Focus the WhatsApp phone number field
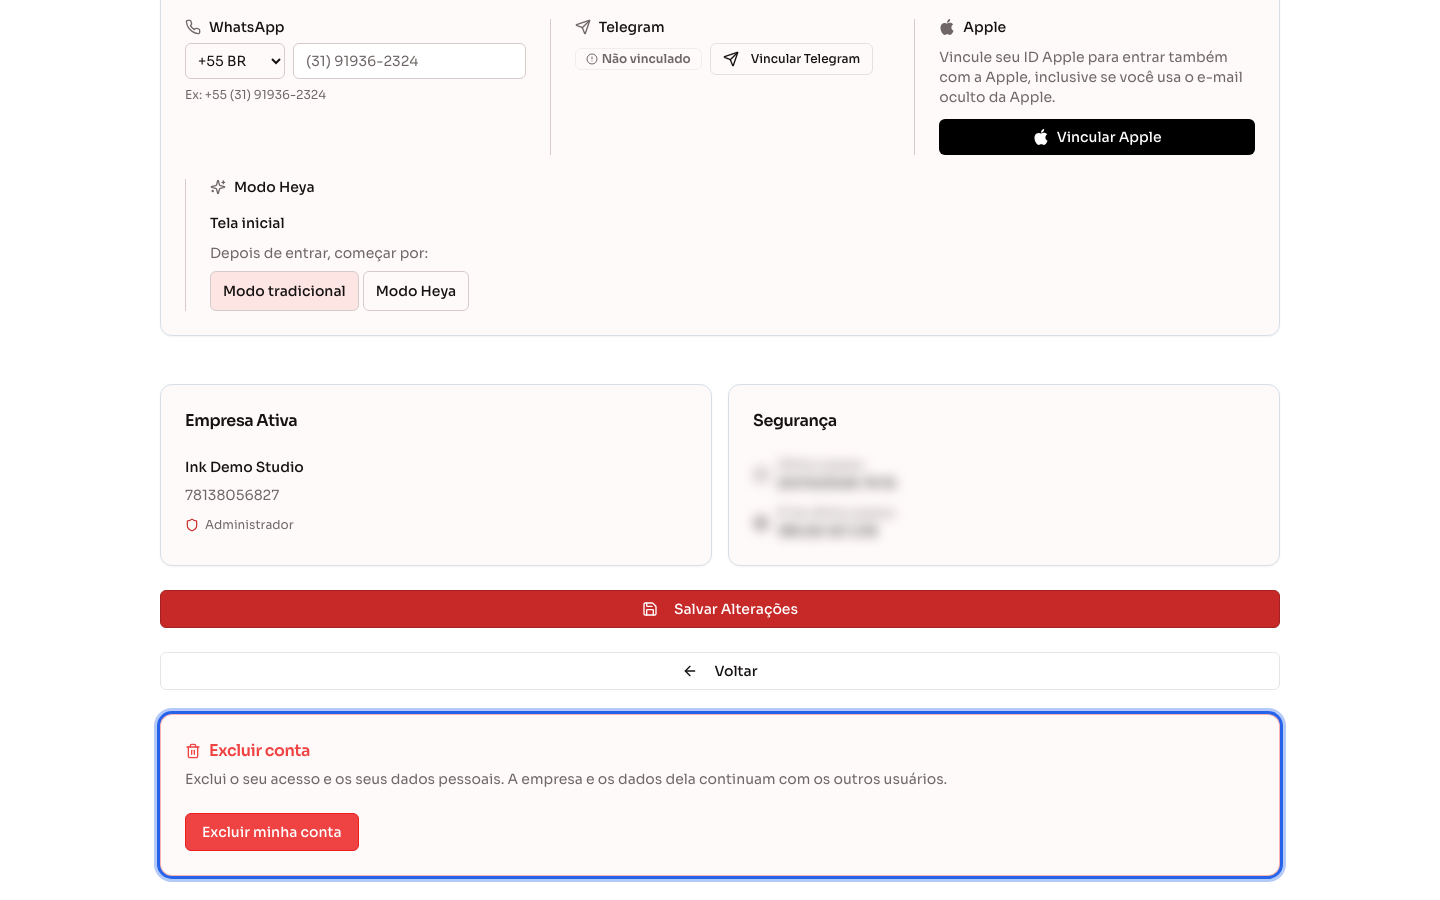The width and height of the screenshot is (1440, 900). click(x=409, y=61)
